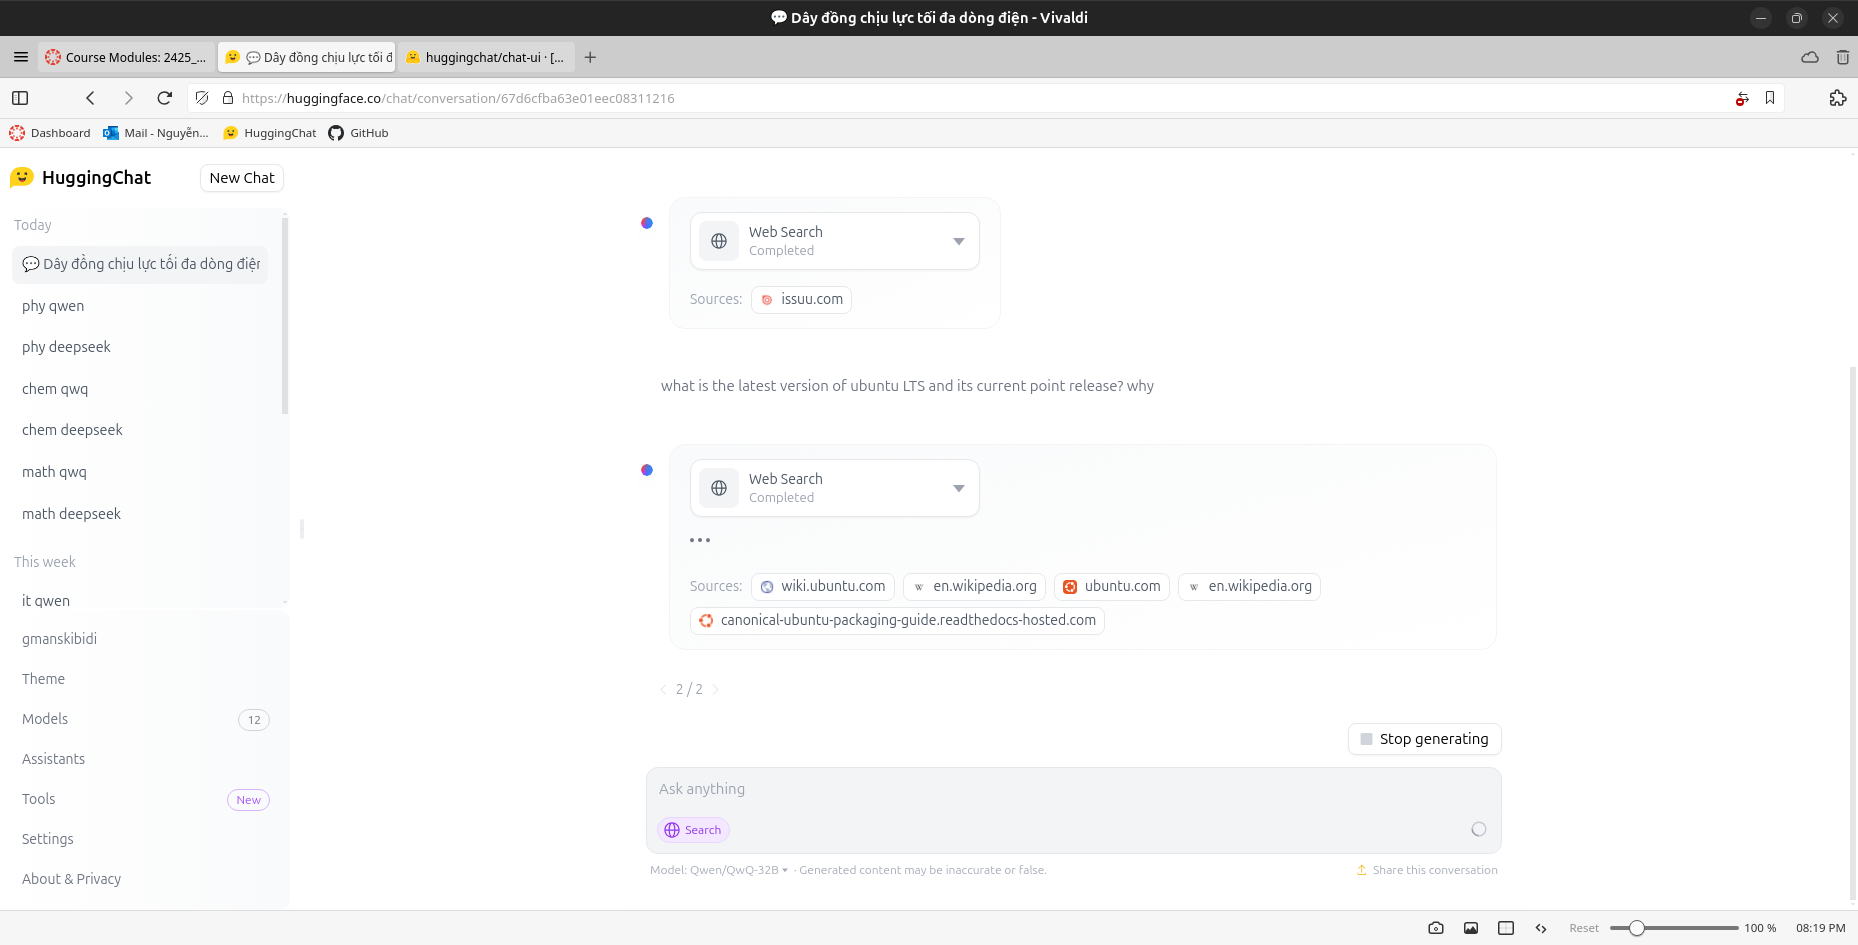Toggle the tab tiling status icon
The width and height of the screenshot is (1858, 945).
1506,928
